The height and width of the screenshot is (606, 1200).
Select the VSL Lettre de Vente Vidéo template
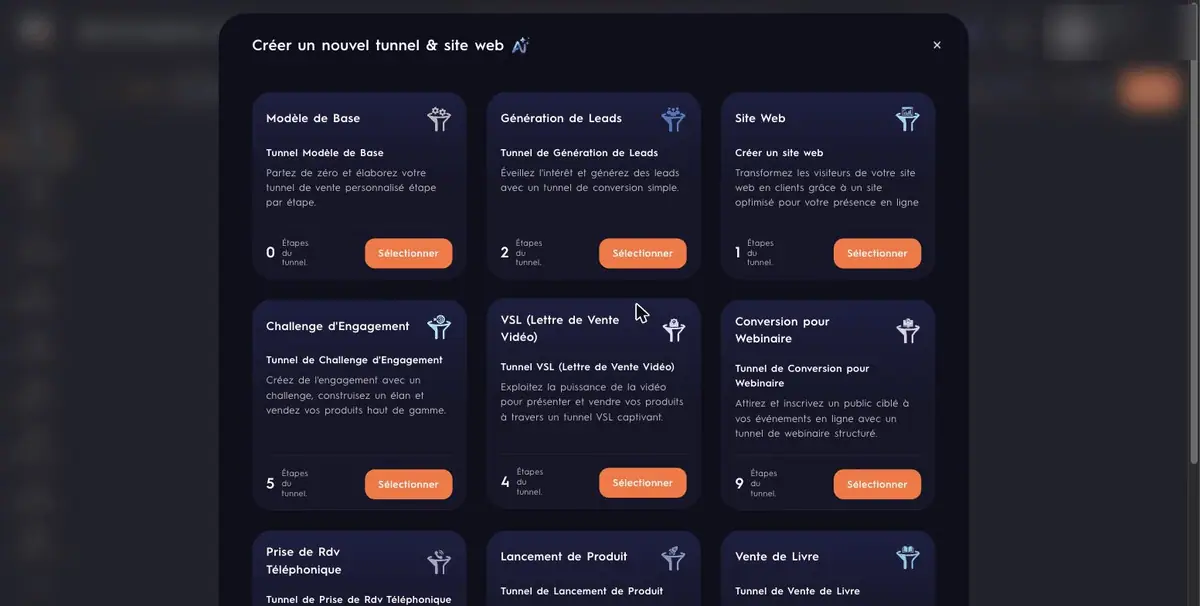[x=642, y=482]
